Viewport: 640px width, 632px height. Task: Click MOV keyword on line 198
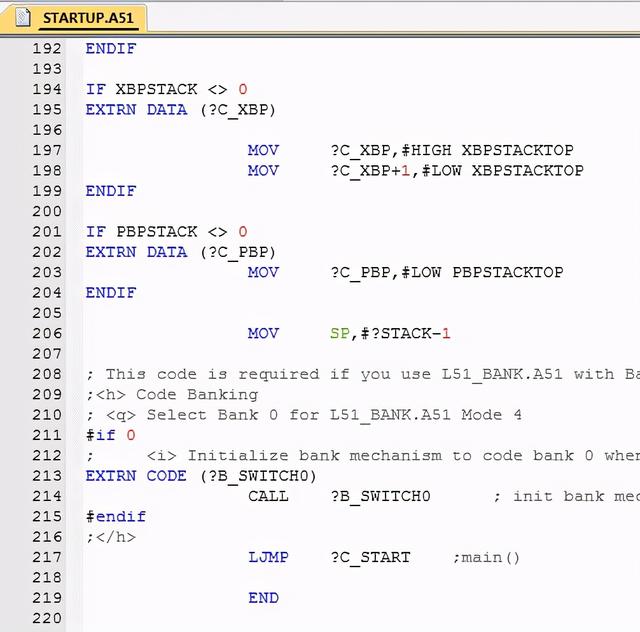(x=263, y=171)
